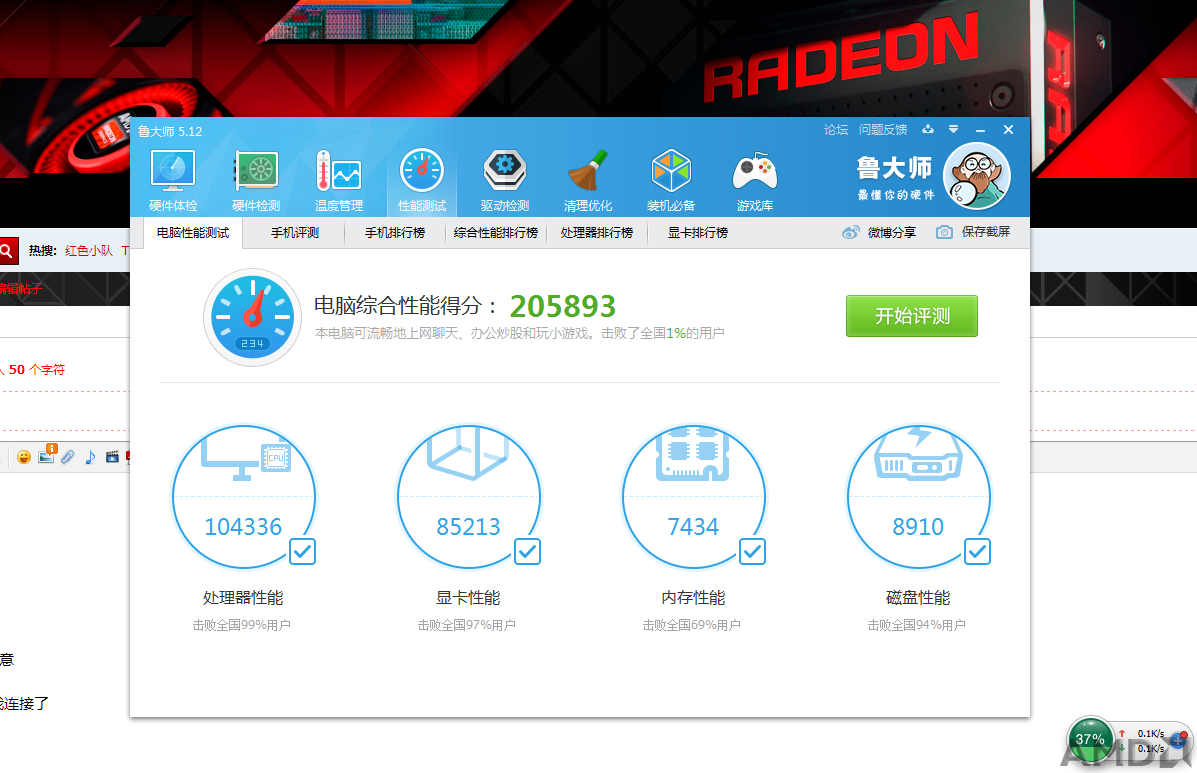Add attachment using the paperclip icon in editor
The height and width of the screenshot is (773, 1197).
[x=68, y=457]
